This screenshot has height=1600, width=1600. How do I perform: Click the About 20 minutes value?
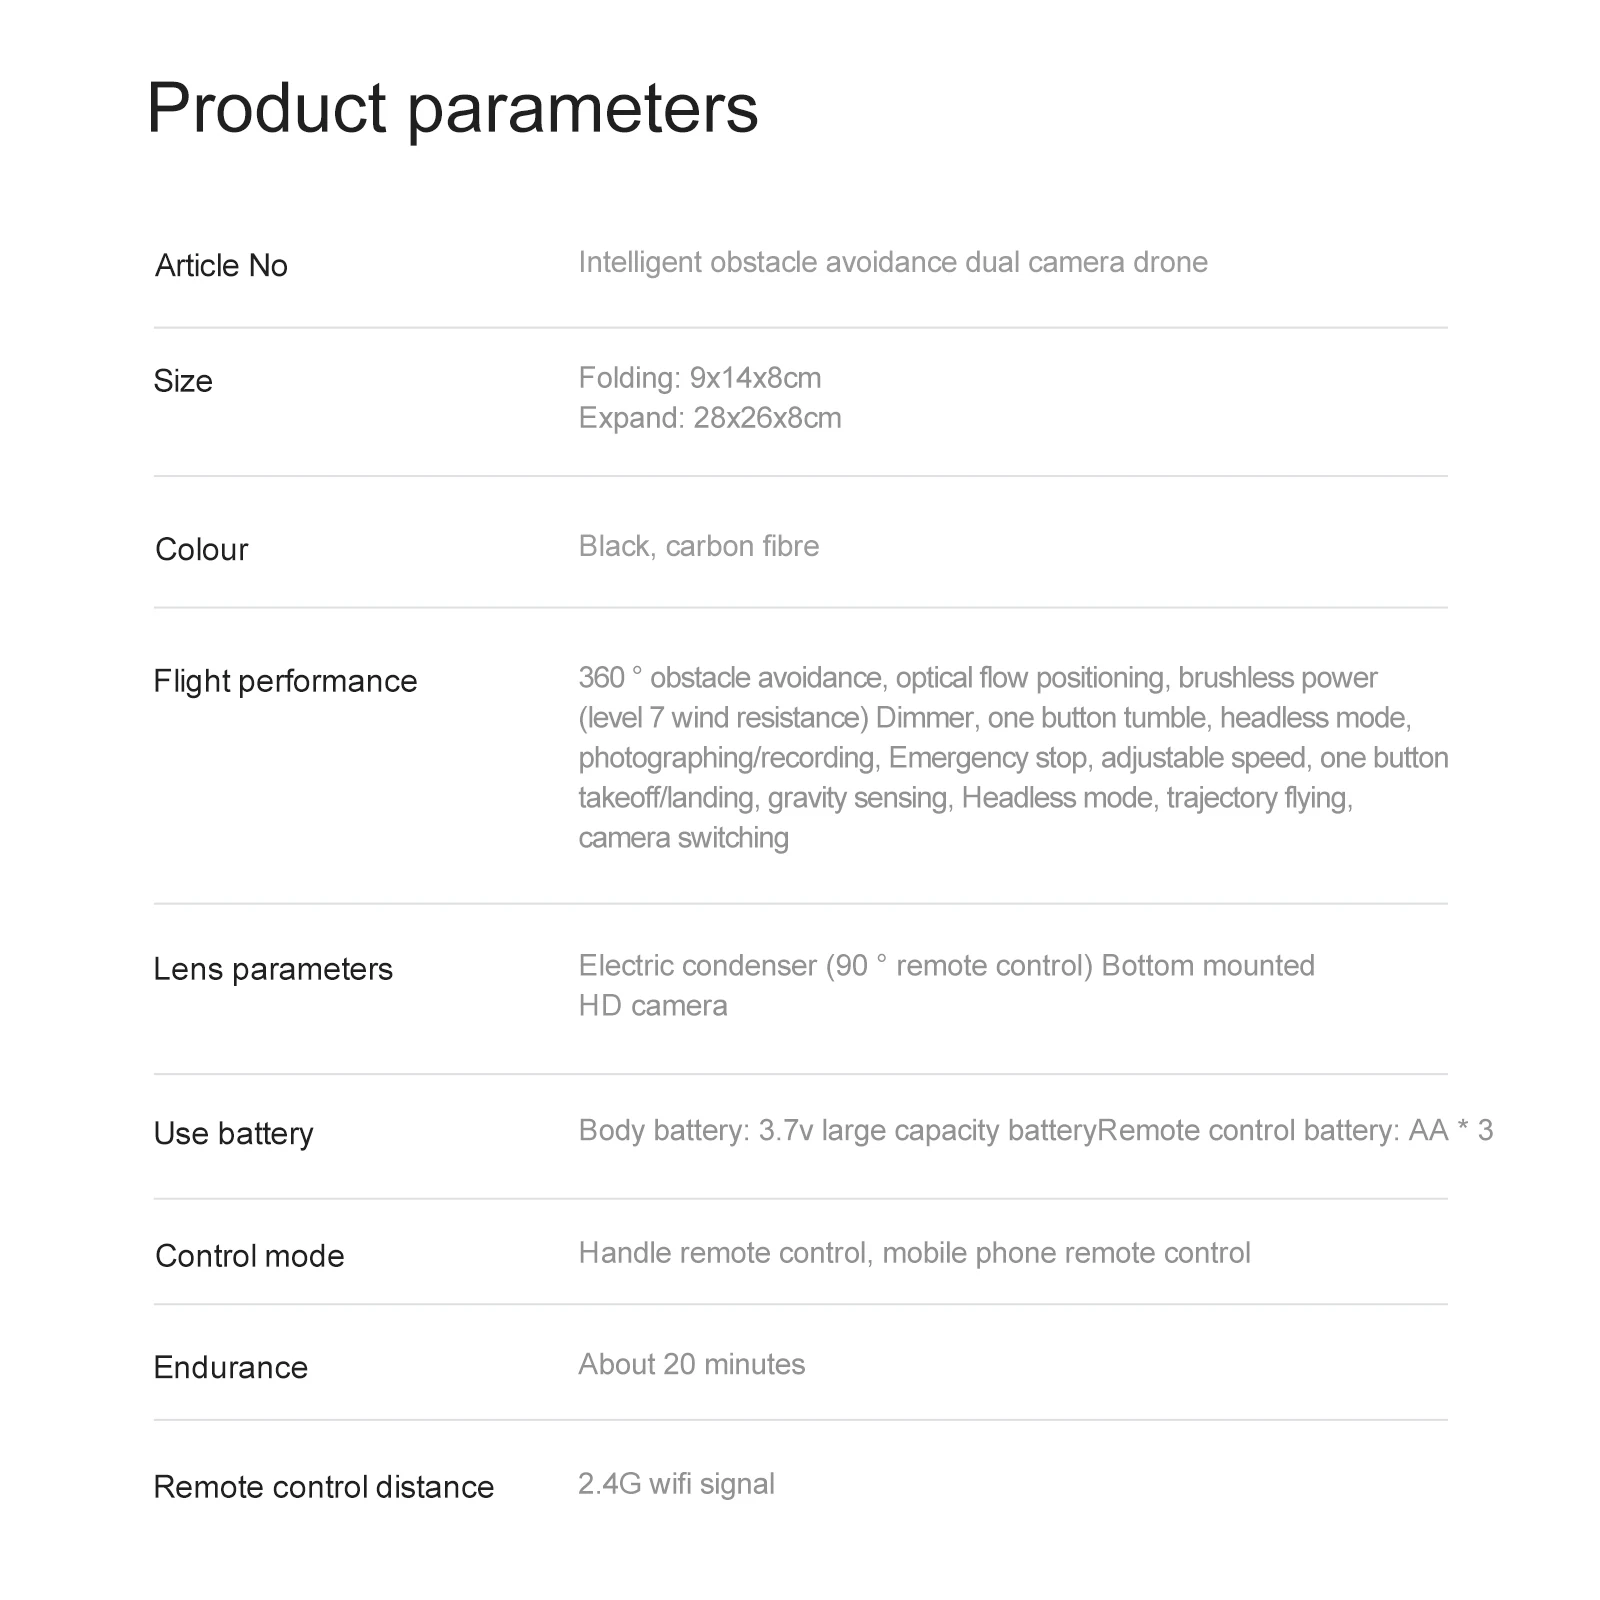(691, 1364)
